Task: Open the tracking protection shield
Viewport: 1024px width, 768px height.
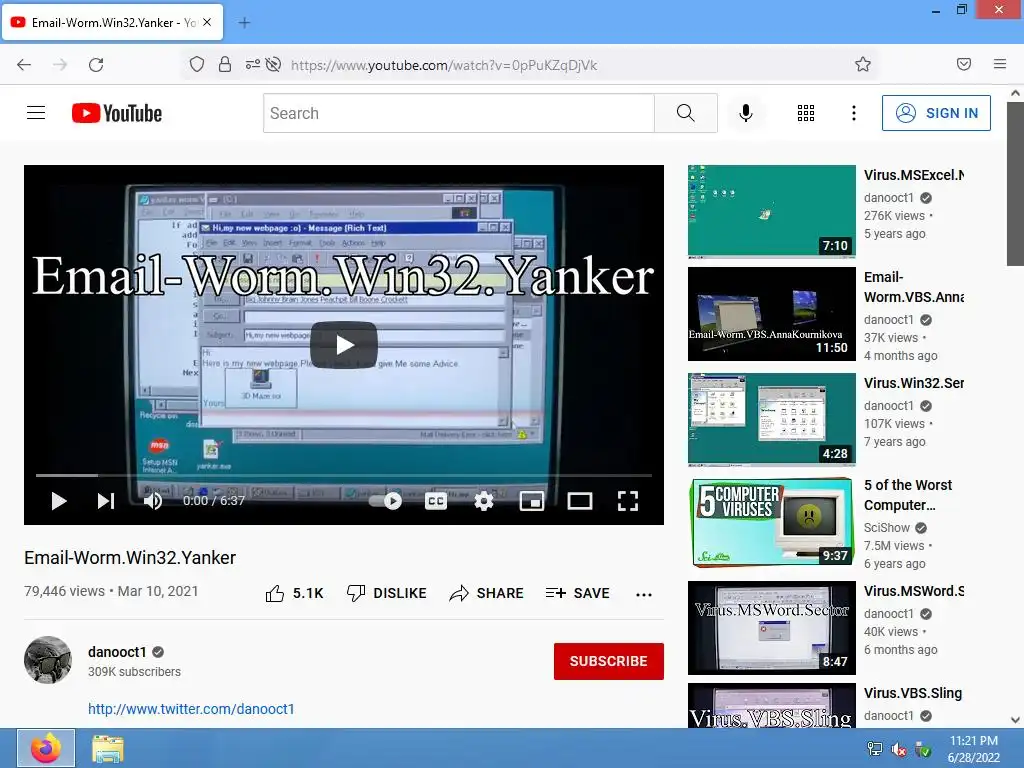Action: (197, 65)
